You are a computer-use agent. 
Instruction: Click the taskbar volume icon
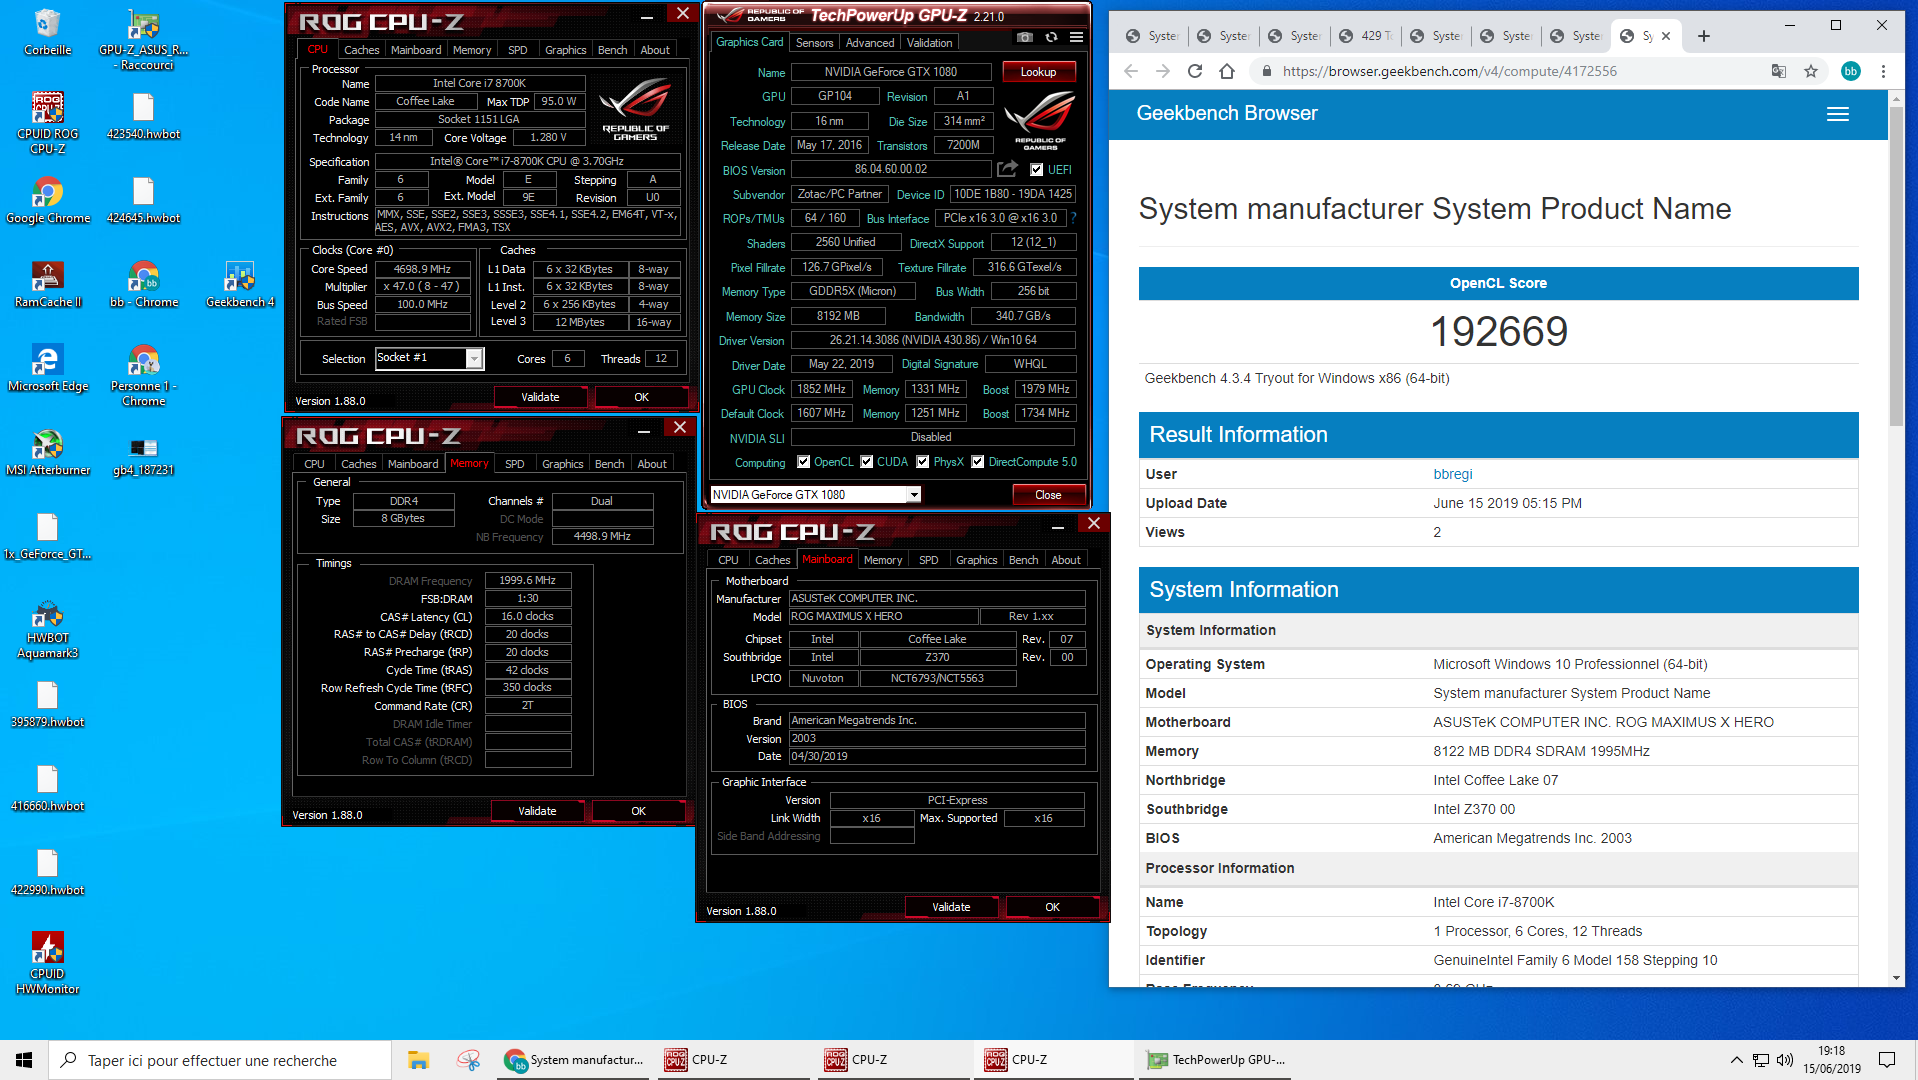(1785, 1060)
